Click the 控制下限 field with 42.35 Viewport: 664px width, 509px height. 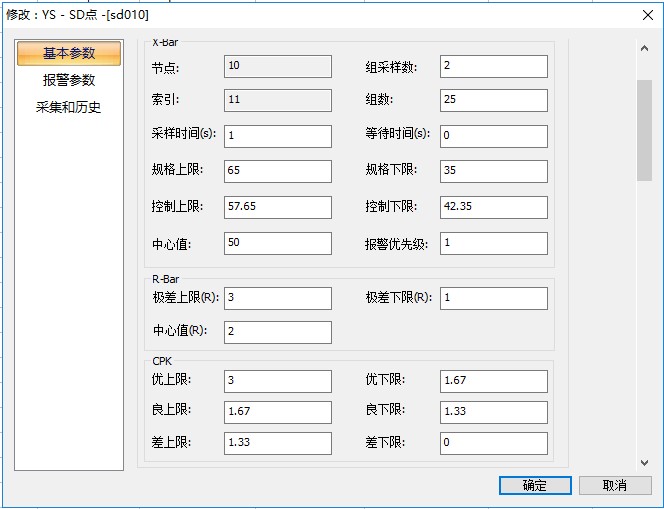pos(493,207)
